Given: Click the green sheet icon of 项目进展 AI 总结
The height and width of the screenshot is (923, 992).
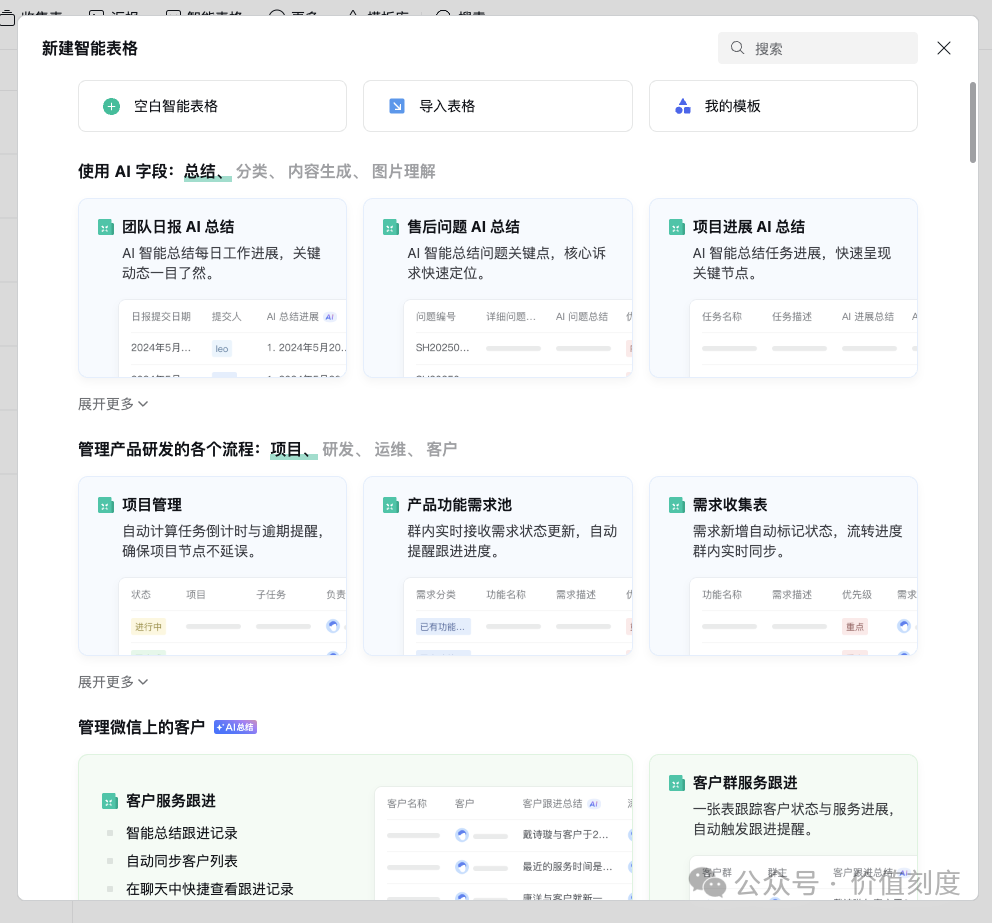Looking at the screenshot, I should 676,227.
